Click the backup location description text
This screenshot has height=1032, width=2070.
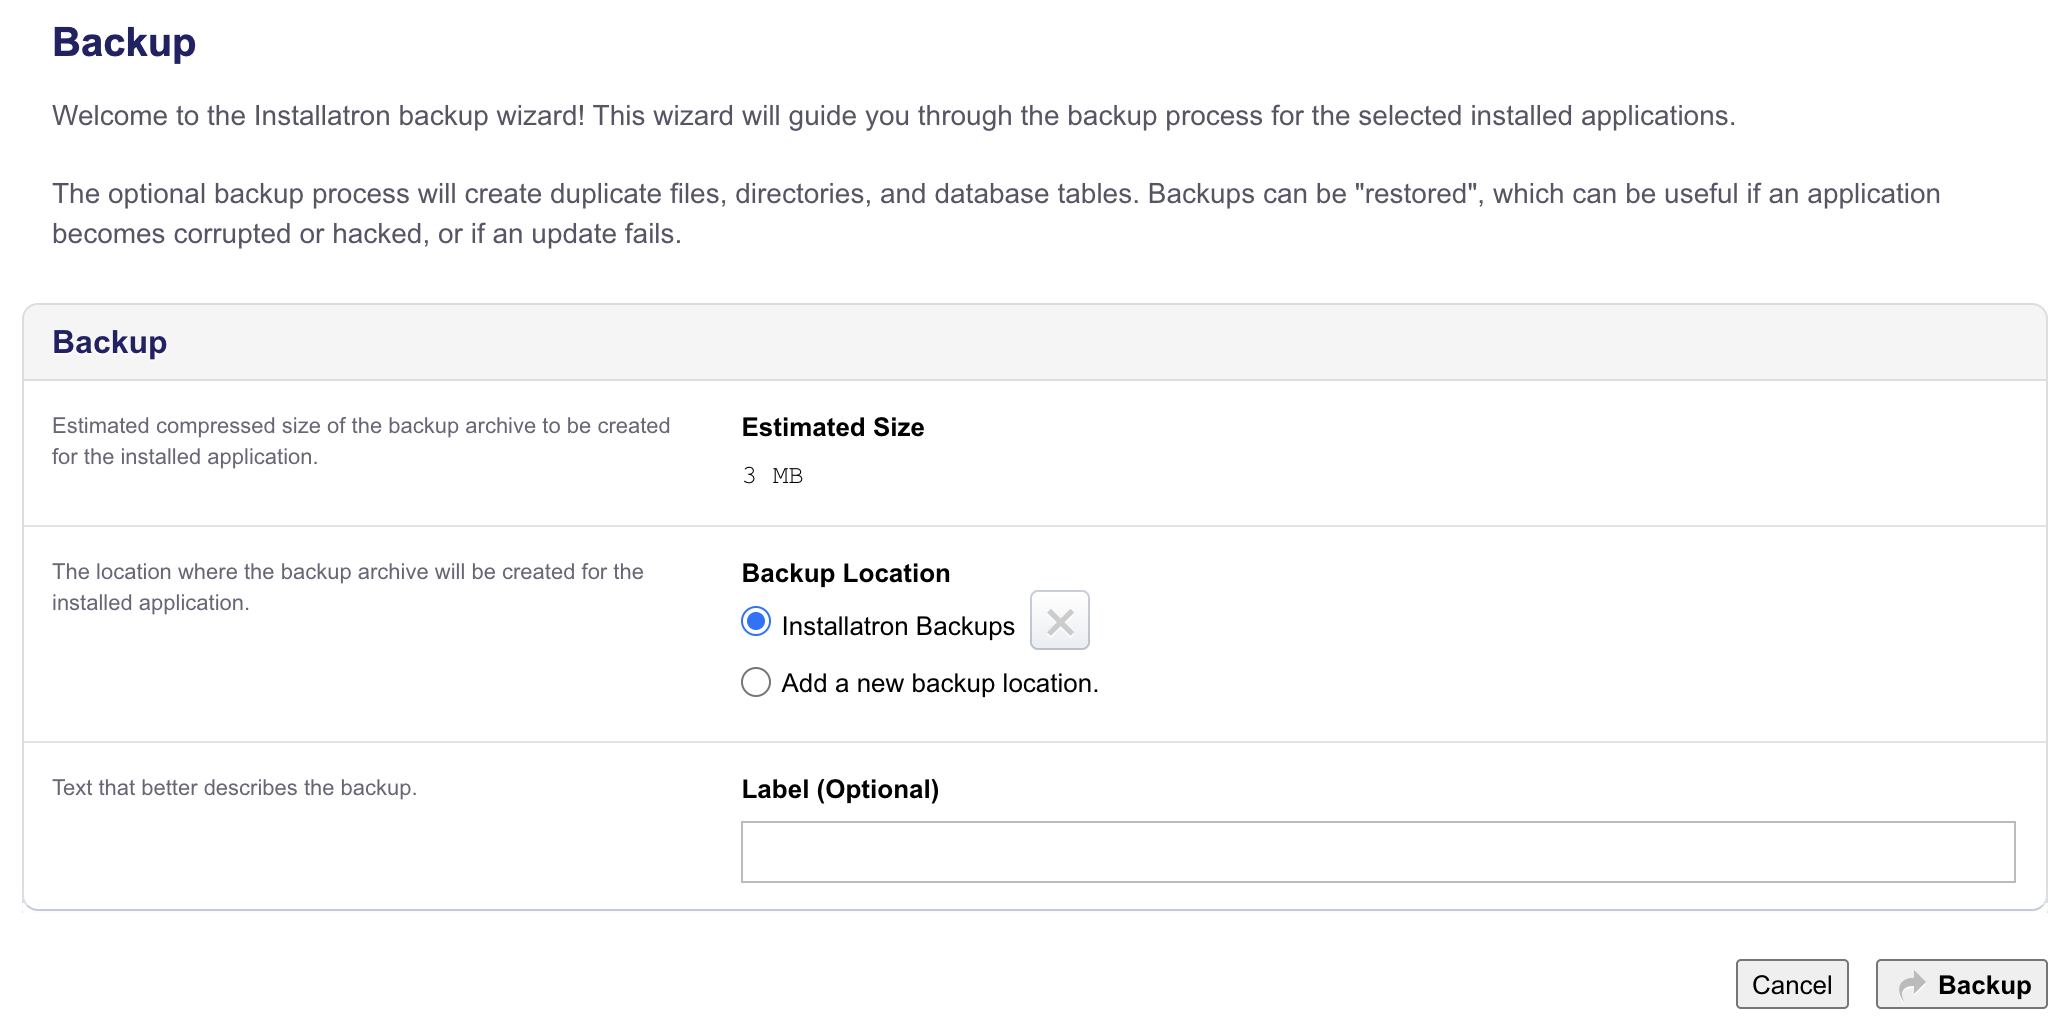[348, 586]
